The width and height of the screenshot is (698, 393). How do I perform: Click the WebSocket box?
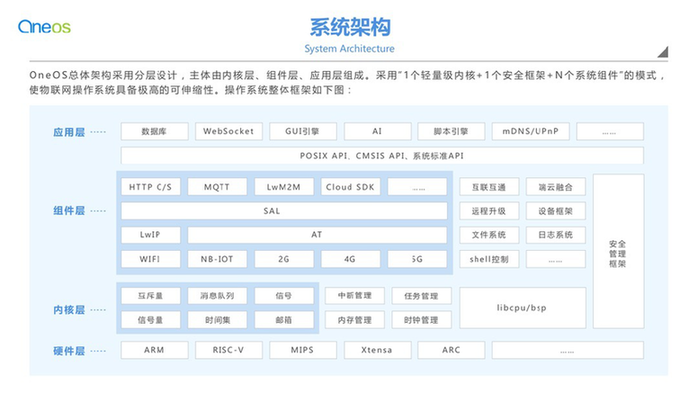coord(229,131)
